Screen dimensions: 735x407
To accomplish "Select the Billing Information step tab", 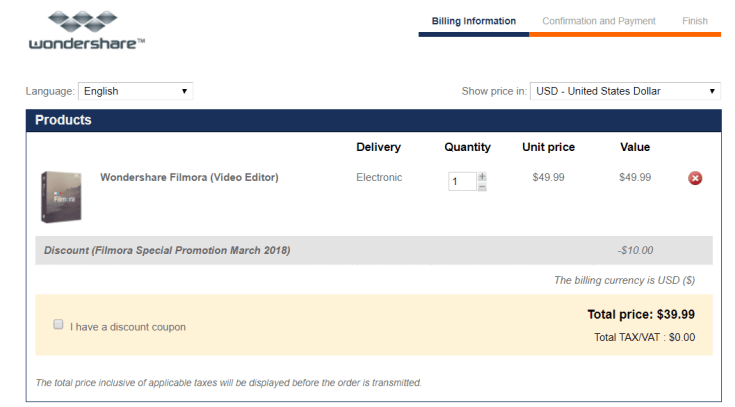I will coord(474,21).
